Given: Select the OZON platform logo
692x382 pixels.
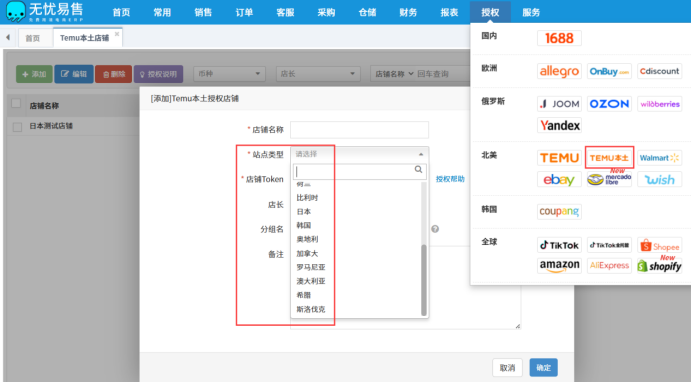Looking at the screenshot, I should [x=609, y=104].
